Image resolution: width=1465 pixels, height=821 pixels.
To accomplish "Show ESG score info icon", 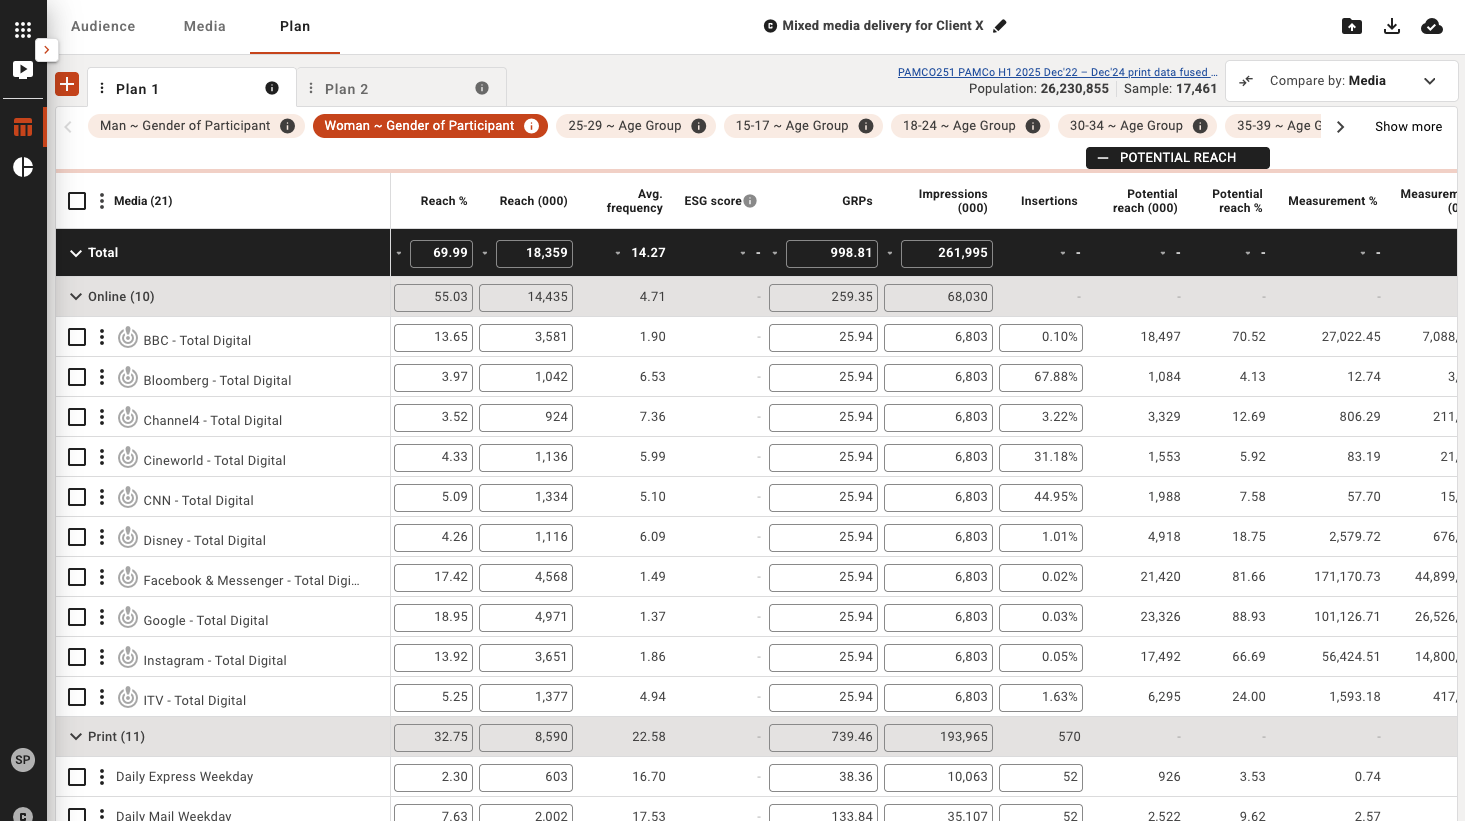I will tap(750, 201).
